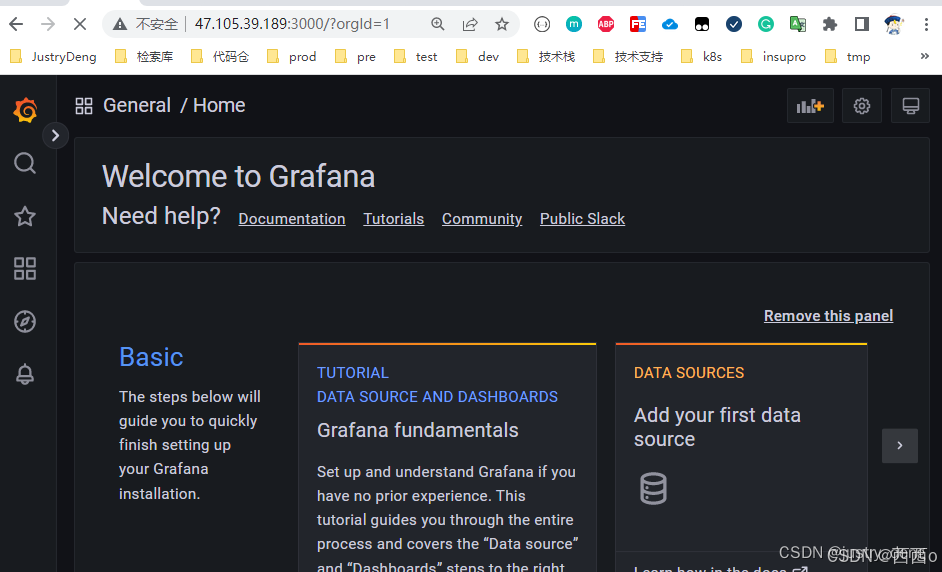Open the Tutorials link

tap(394, 219)
